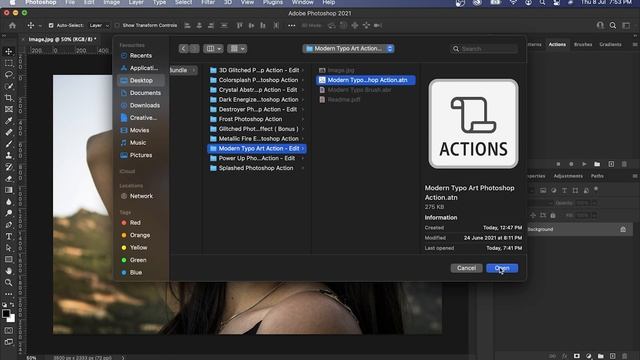640x360 pixels.
Task: Select the Pen tool
Action: tap(9, 225)
